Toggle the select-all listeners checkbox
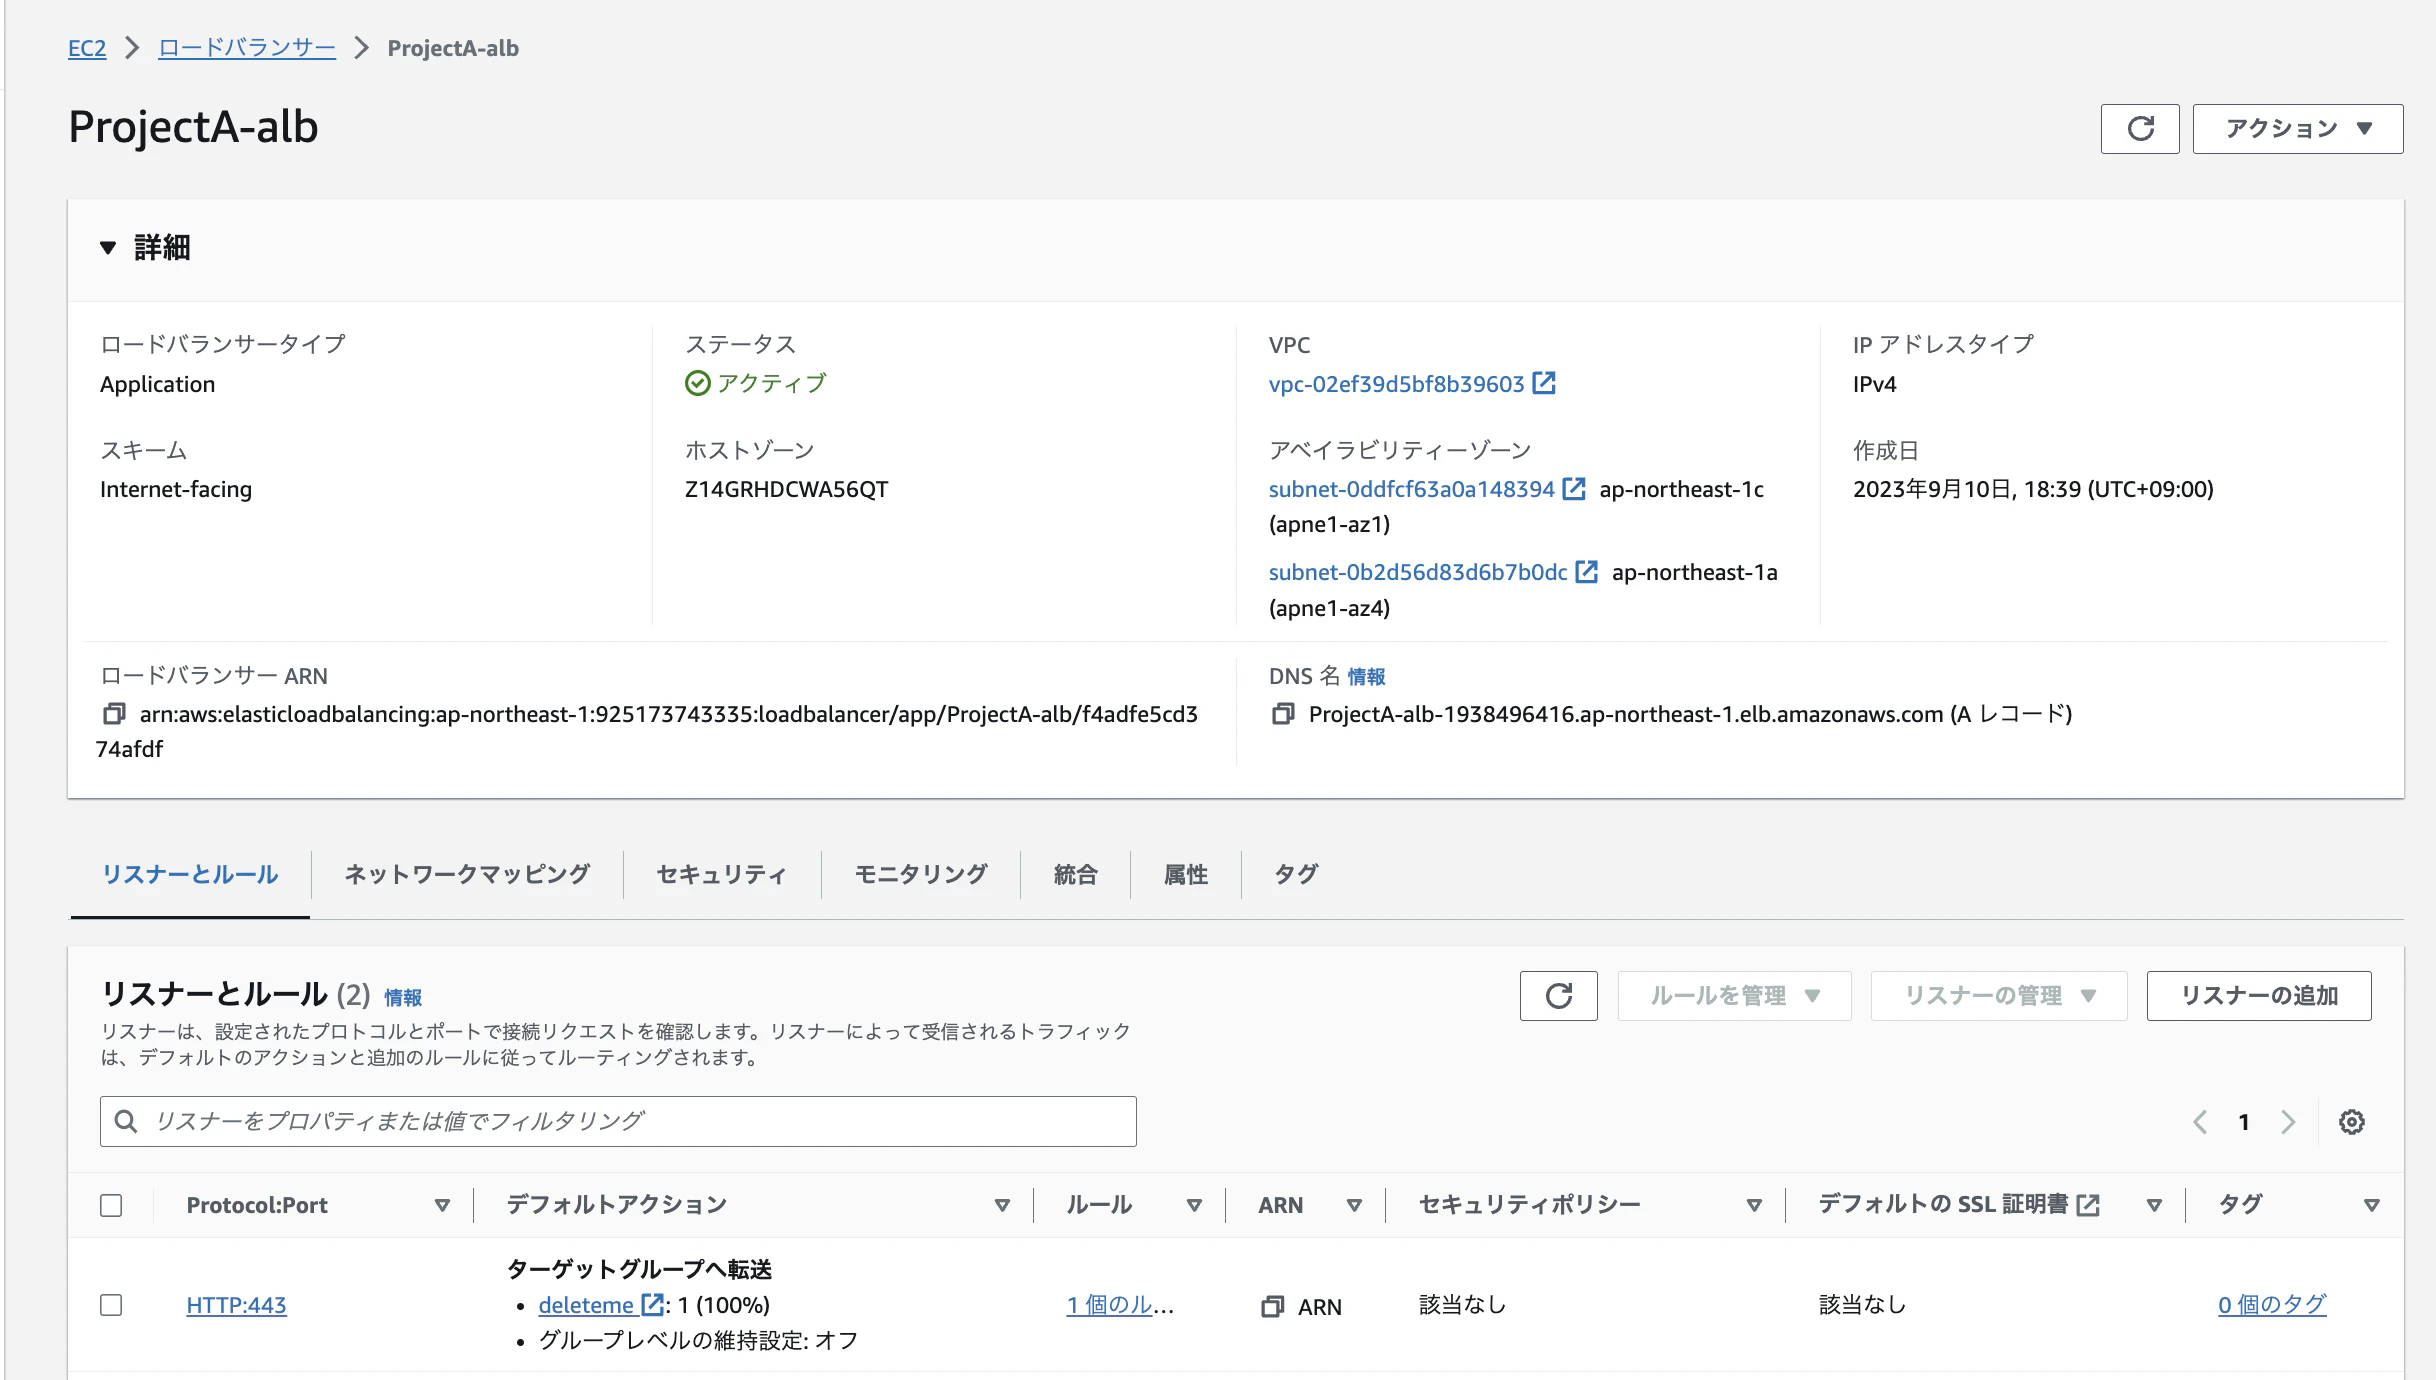 (x=111, y=1205)
